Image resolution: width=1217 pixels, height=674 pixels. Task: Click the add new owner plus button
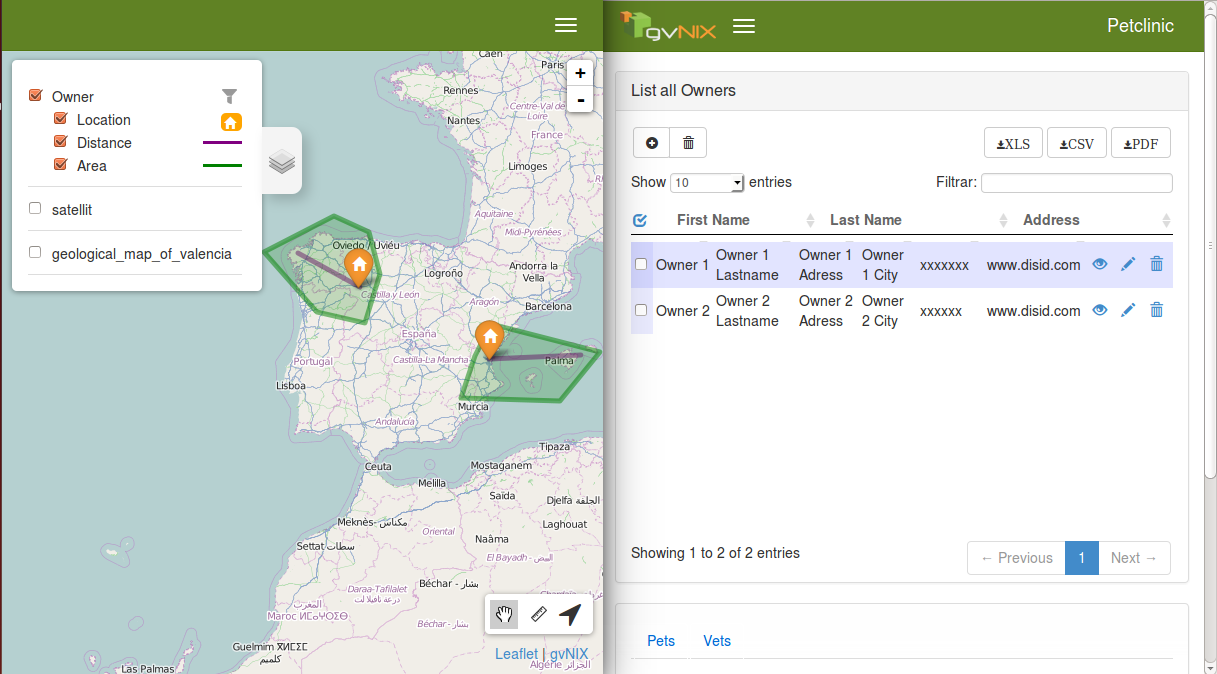click(652, 143)
